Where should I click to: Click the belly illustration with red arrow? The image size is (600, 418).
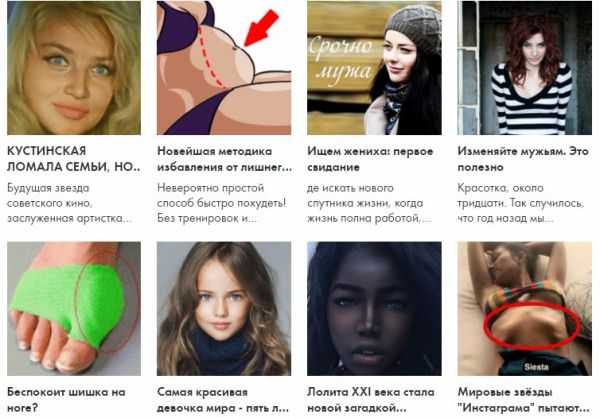pyautogui.click(x=224, y=68)
